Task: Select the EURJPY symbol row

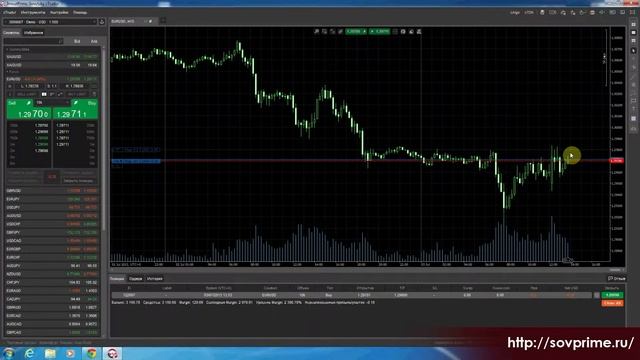Action: (51, 199)
